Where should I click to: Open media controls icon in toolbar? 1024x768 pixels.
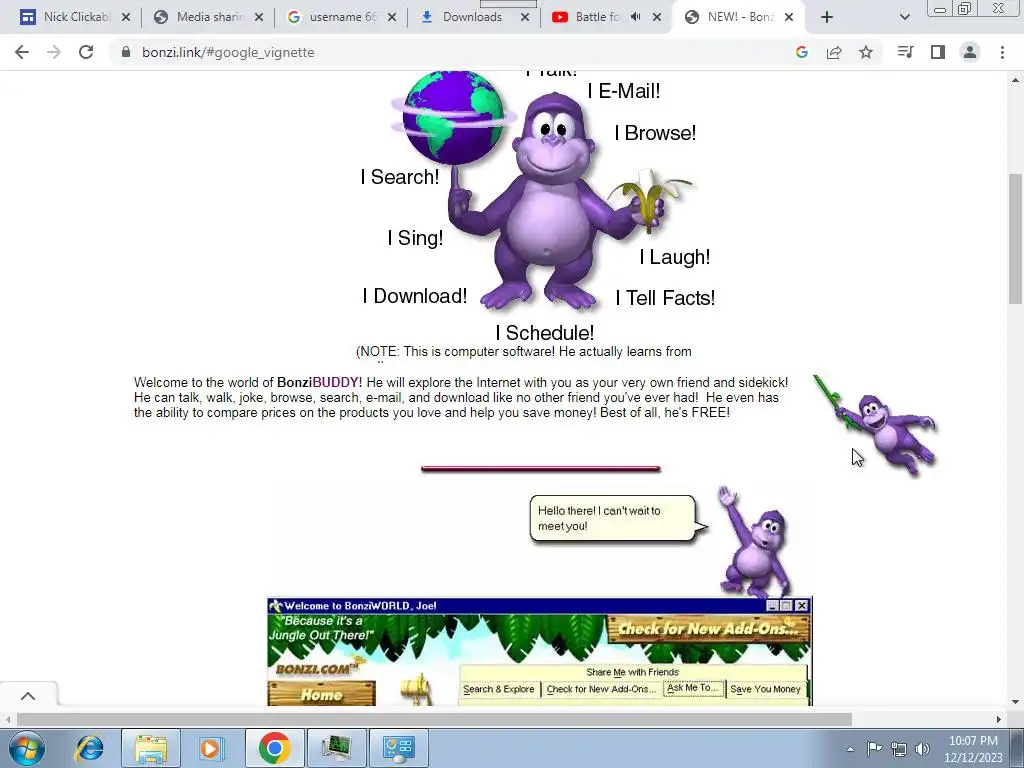[905, 52]
